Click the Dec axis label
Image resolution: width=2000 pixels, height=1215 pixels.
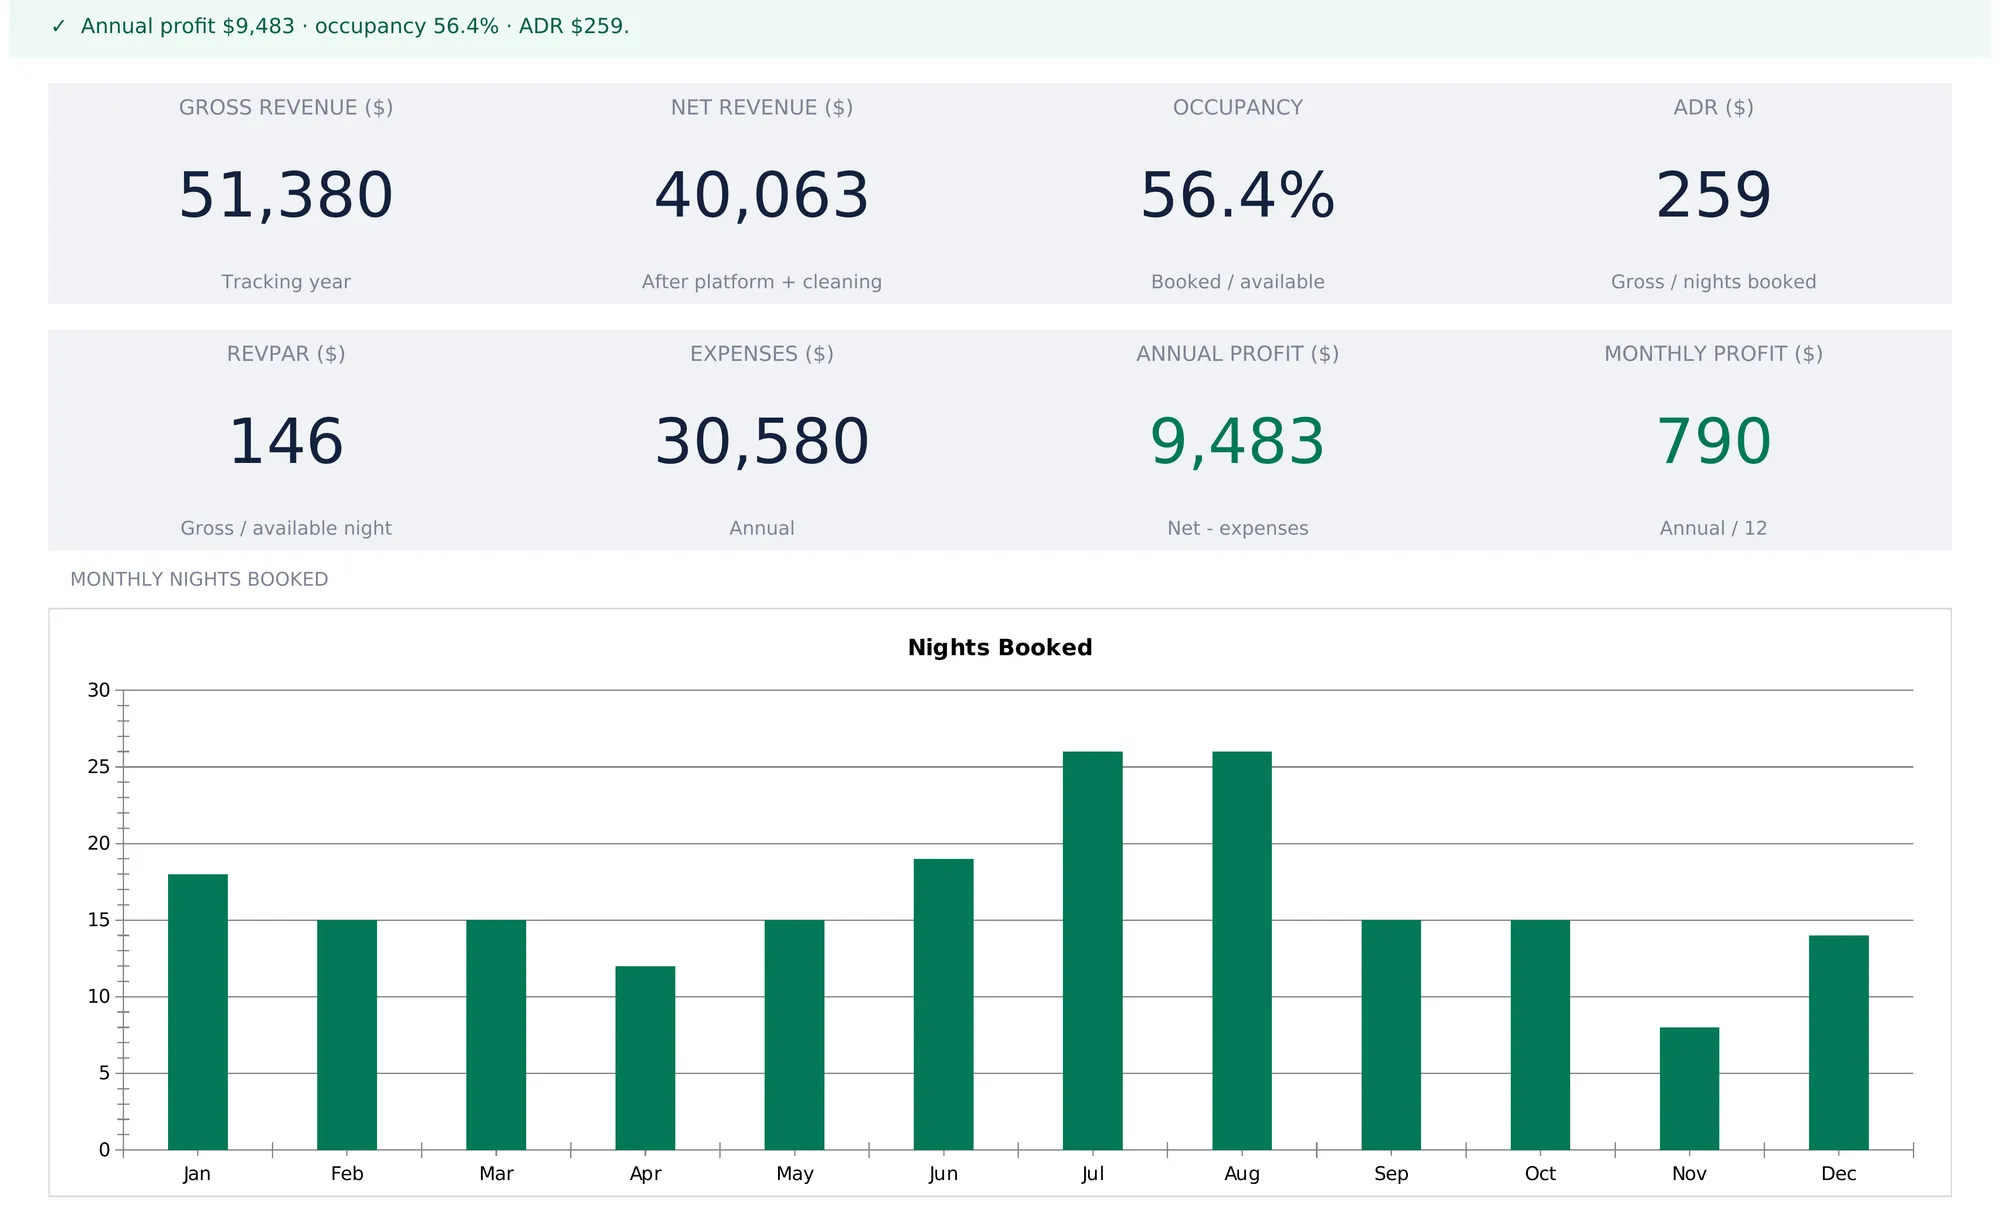1839,1174
